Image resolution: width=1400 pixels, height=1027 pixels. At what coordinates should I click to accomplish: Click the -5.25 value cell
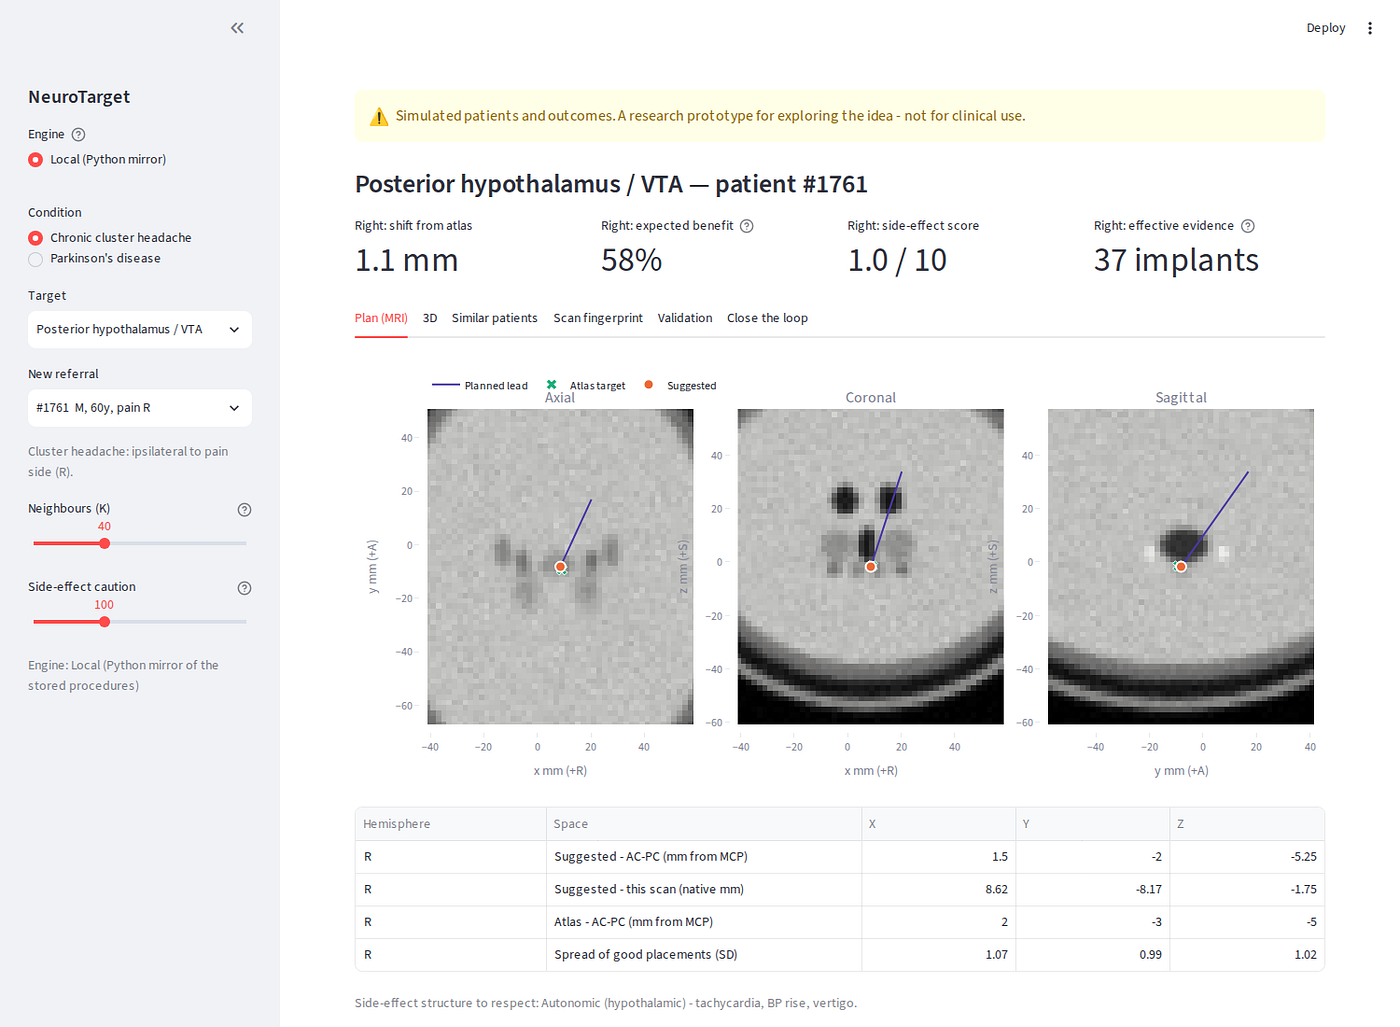click(x=1247, y=857)
